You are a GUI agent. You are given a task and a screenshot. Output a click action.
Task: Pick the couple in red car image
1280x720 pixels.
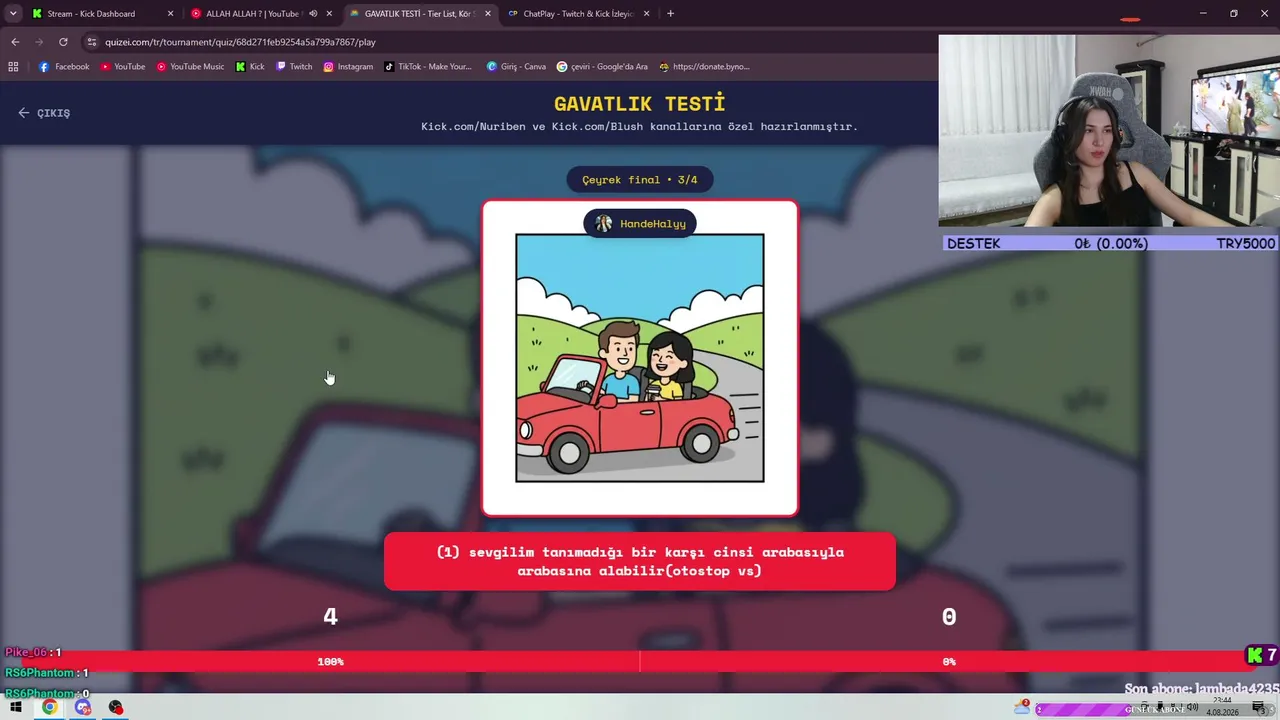(640, 358)
